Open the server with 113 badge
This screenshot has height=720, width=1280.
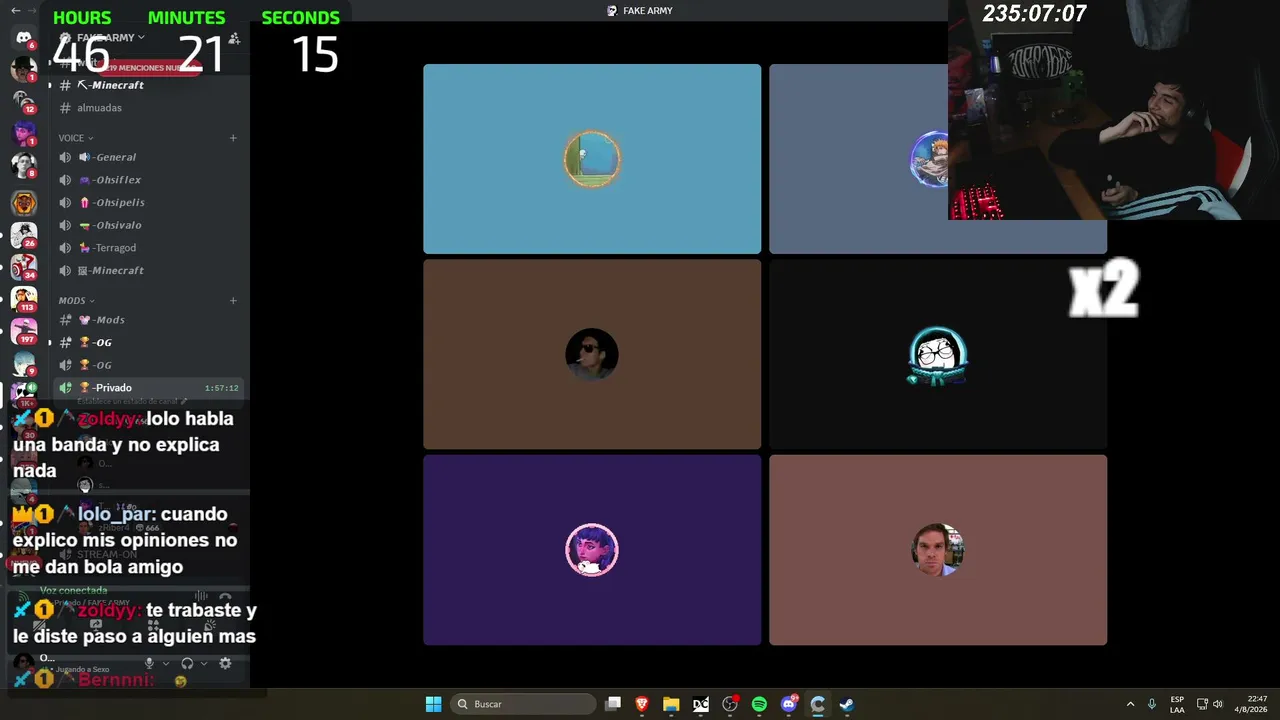tap(24, 298)
